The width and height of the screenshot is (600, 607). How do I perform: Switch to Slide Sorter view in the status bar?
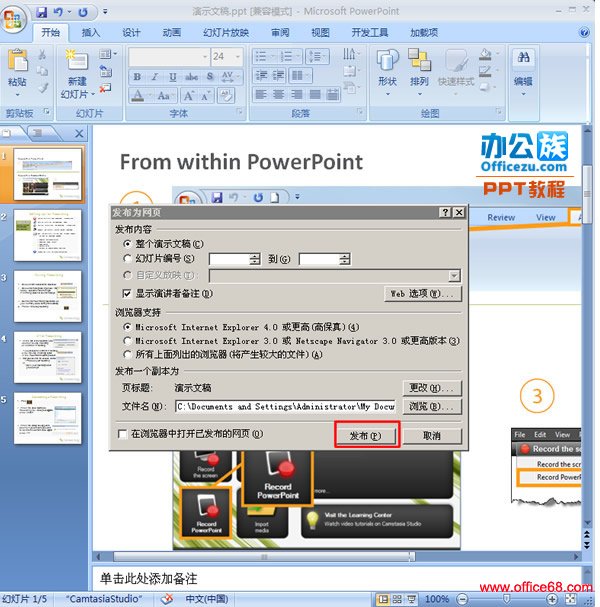coord(397,599)
